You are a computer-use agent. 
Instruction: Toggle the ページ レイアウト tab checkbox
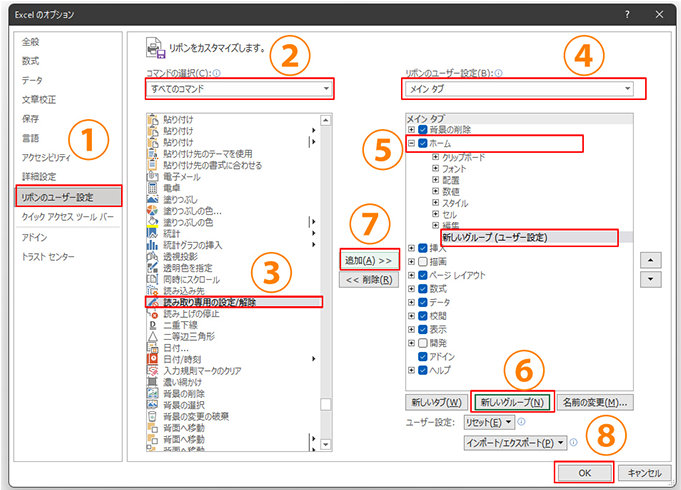(x=423, y=275)
